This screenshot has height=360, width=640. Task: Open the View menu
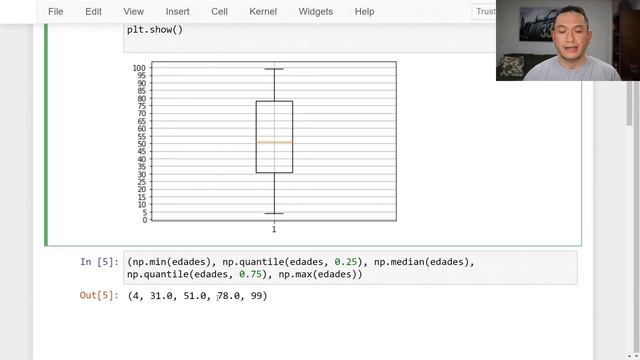pos(133,12)
